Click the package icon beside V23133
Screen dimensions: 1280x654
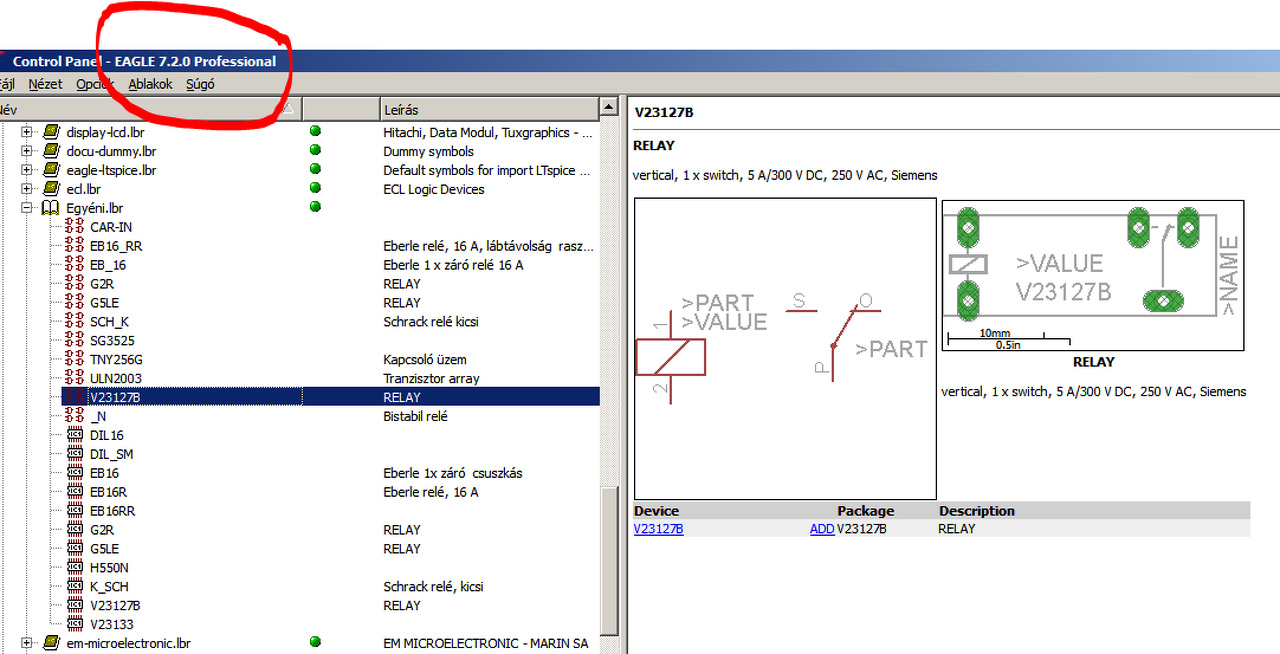[75, 624]
